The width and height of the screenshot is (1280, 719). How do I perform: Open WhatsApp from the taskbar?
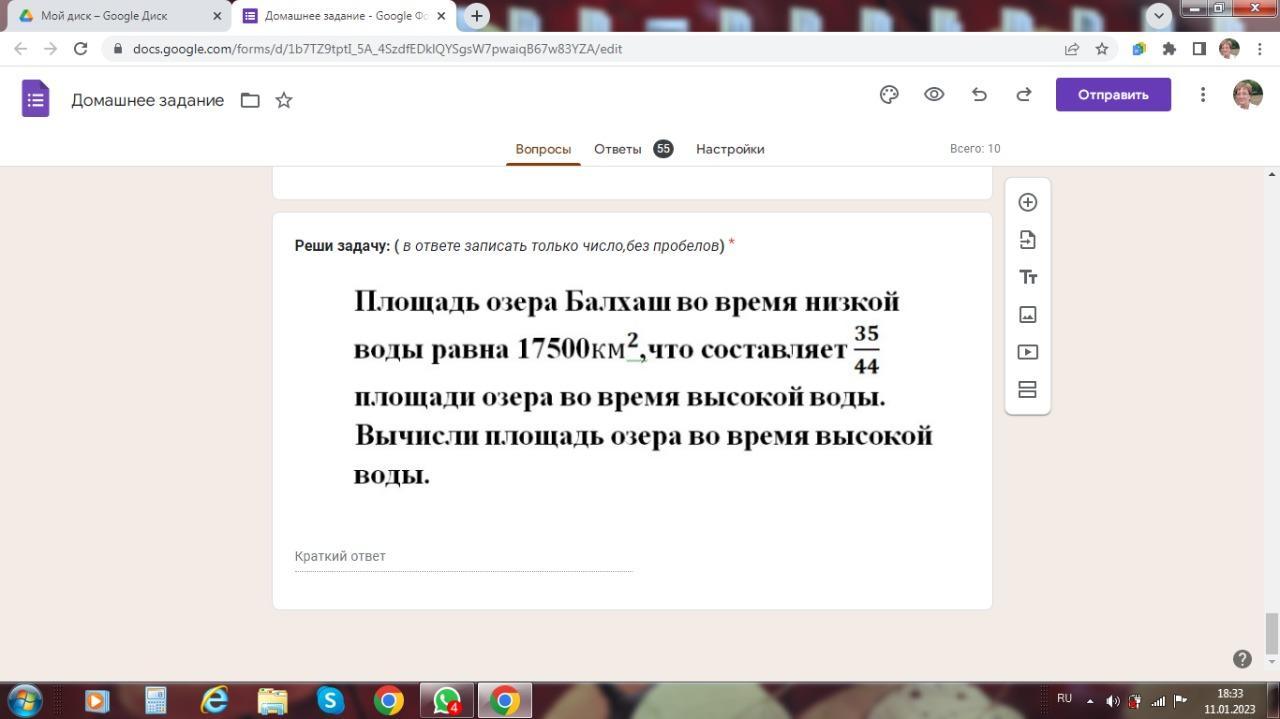(446, 701)
